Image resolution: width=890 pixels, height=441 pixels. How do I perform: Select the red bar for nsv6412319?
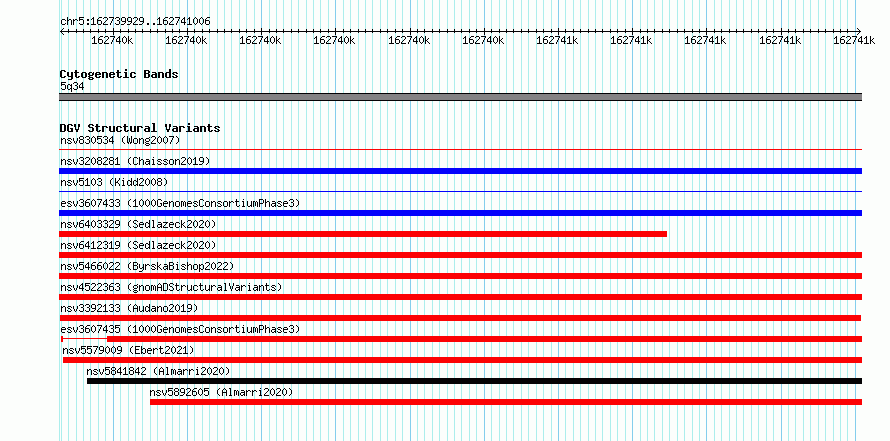click(x=460, y=255)
